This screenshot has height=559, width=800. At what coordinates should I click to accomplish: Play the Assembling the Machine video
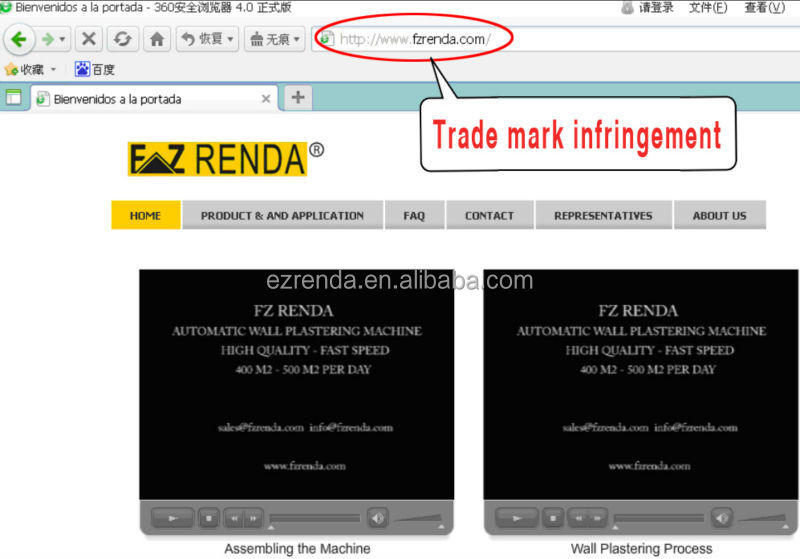[172, 518]
